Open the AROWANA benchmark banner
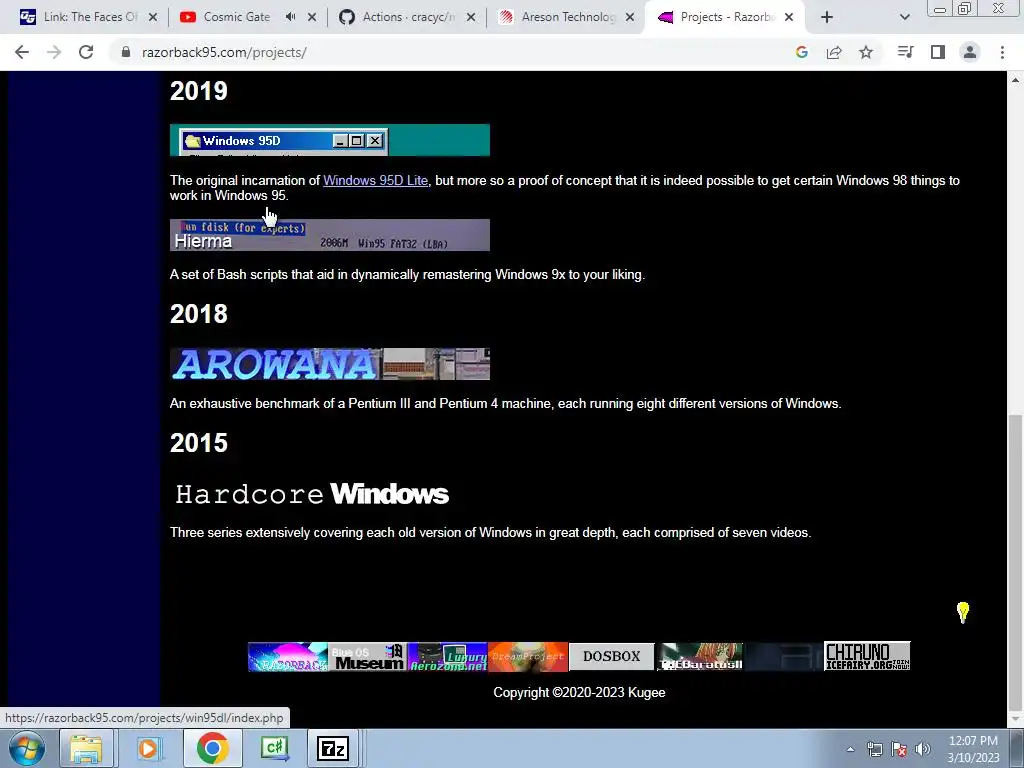Image resolution: width=1024 pixels, height=768 pixels. pos(330,364)
